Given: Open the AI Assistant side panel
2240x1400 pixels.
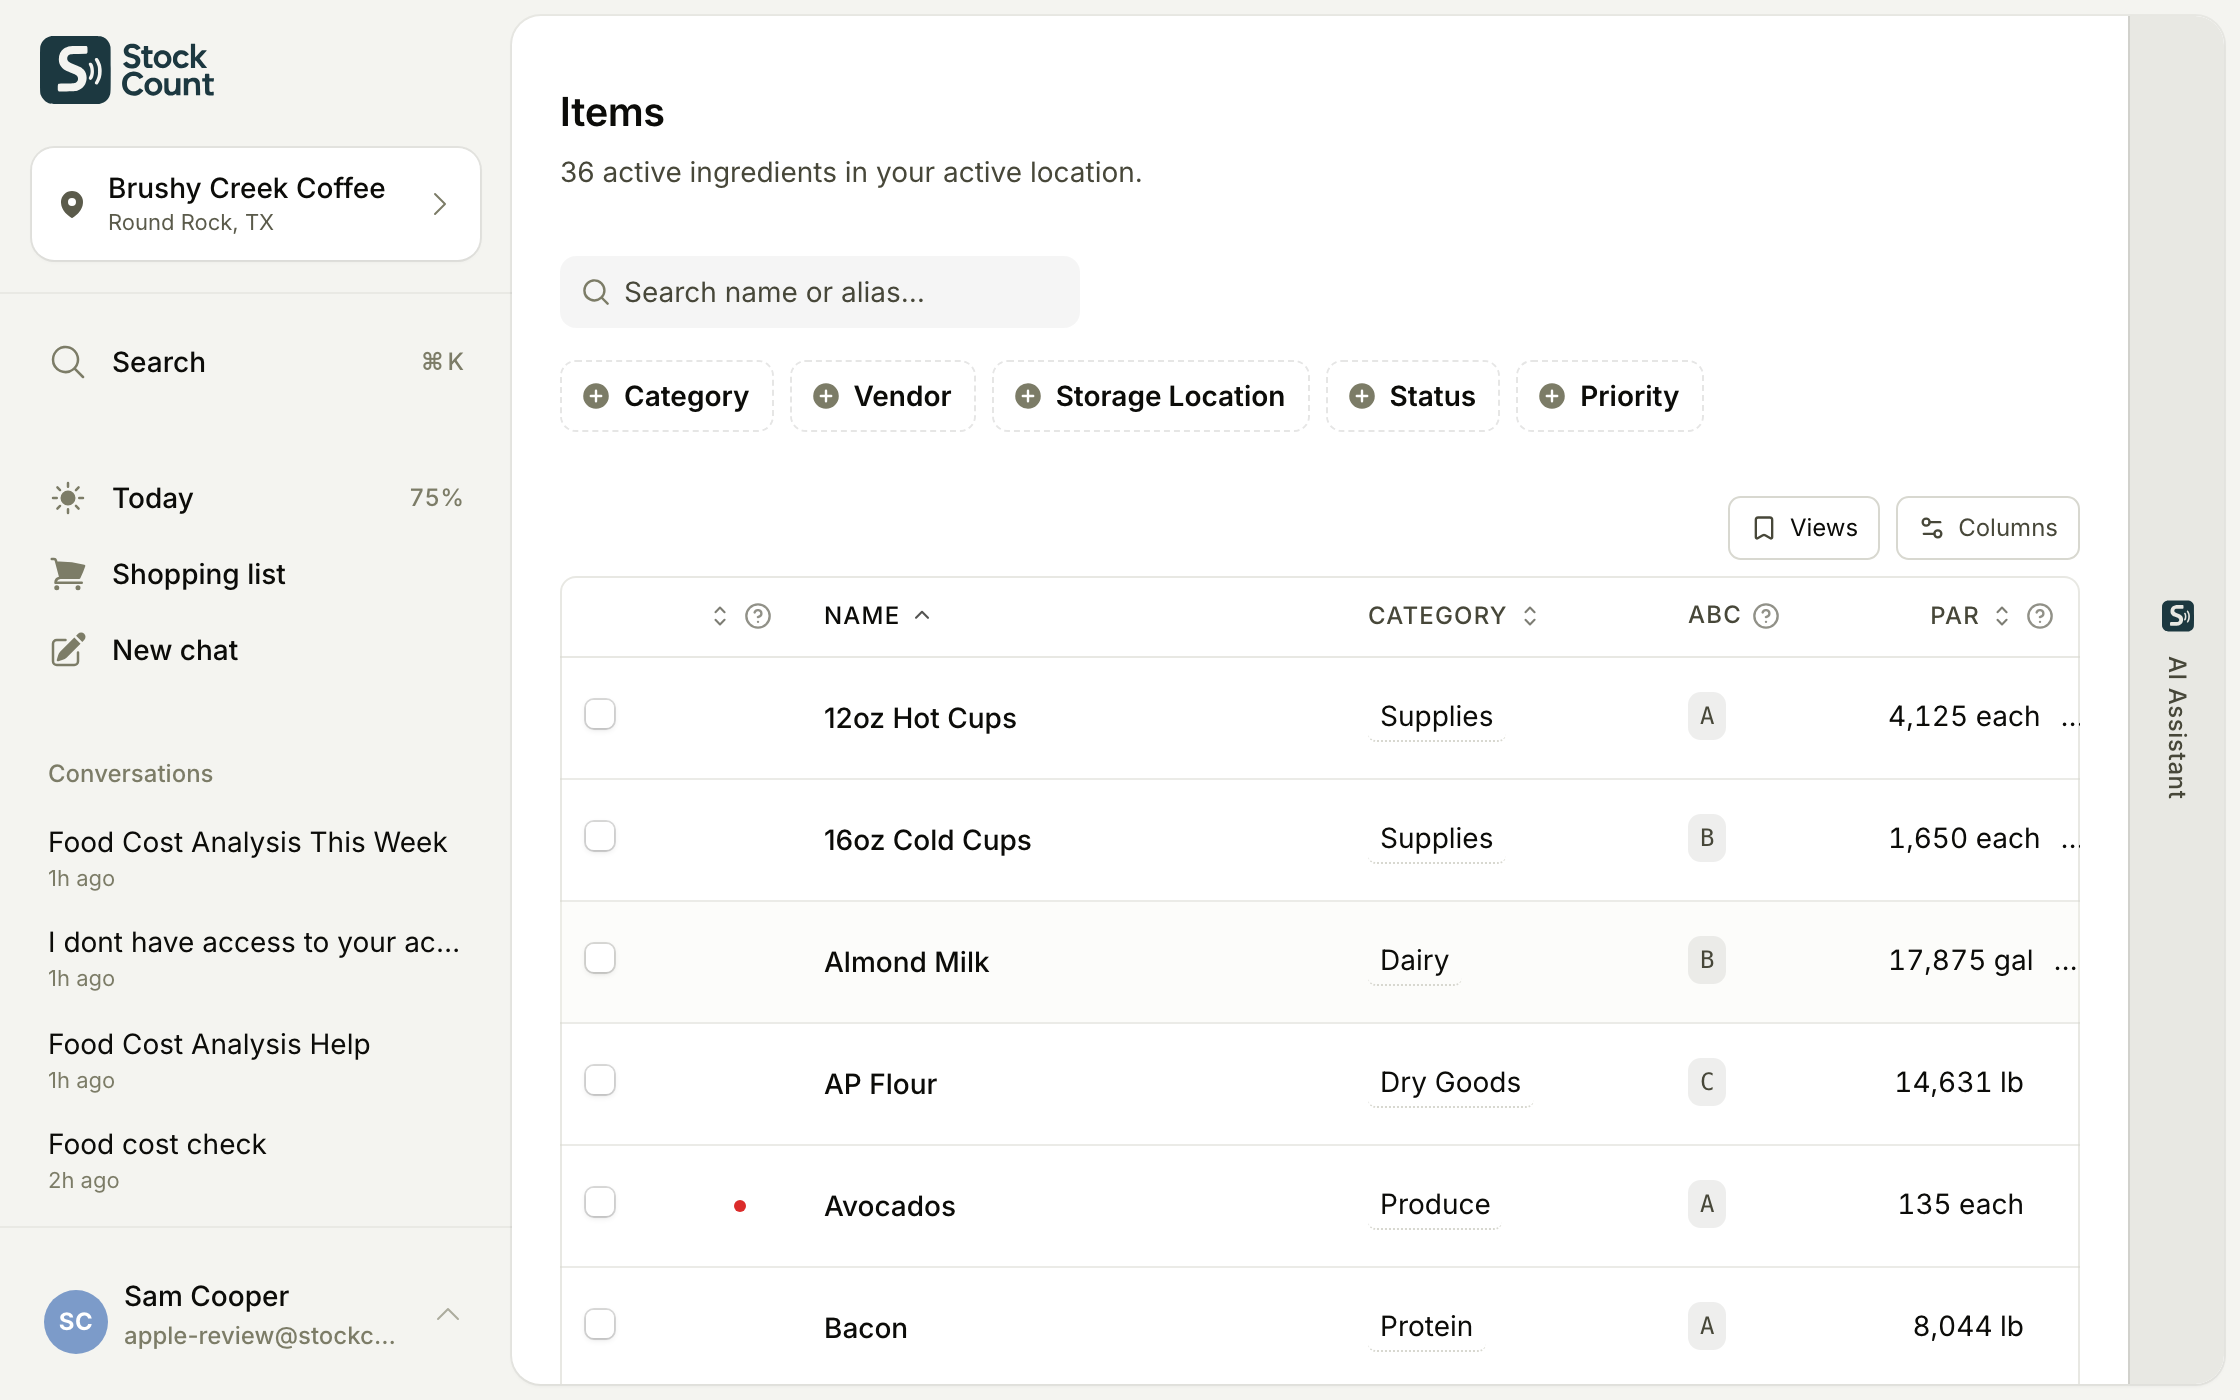Looking at the screenshot, I should [x=2177, y=700].
